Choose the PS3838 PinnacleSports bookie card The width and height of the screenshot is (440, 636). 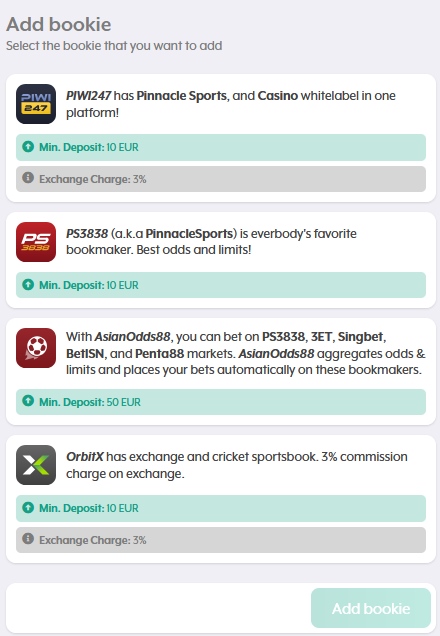click(221, 260)
